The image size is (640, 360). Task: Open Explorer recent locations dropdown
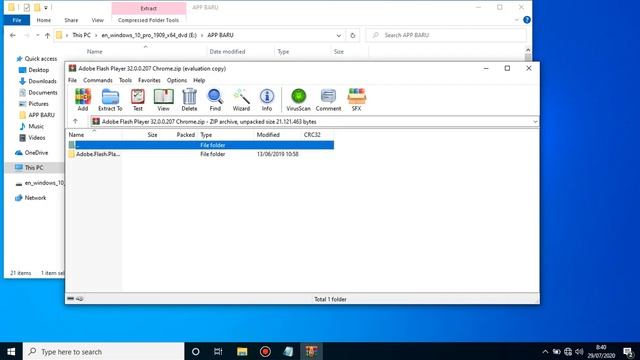38,36
